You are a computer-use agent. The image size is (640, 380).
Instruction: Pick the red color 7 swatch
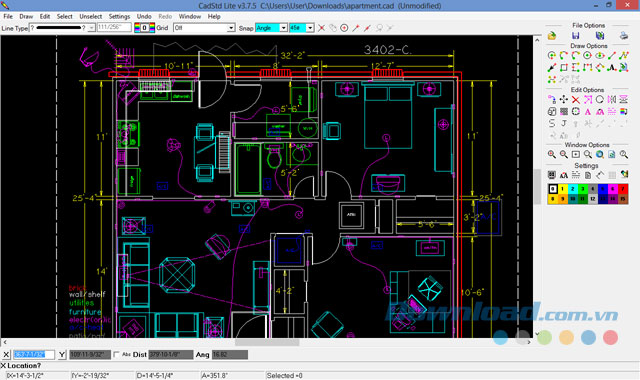(623, 189)
